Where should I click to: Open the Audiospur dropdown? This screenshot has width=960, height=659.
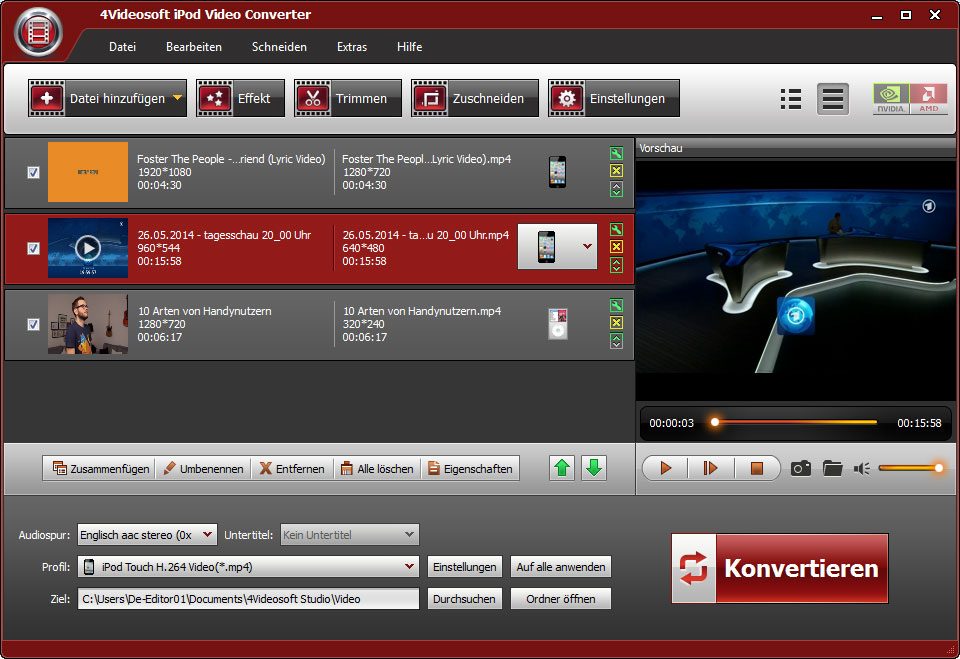tap(147, 535)
